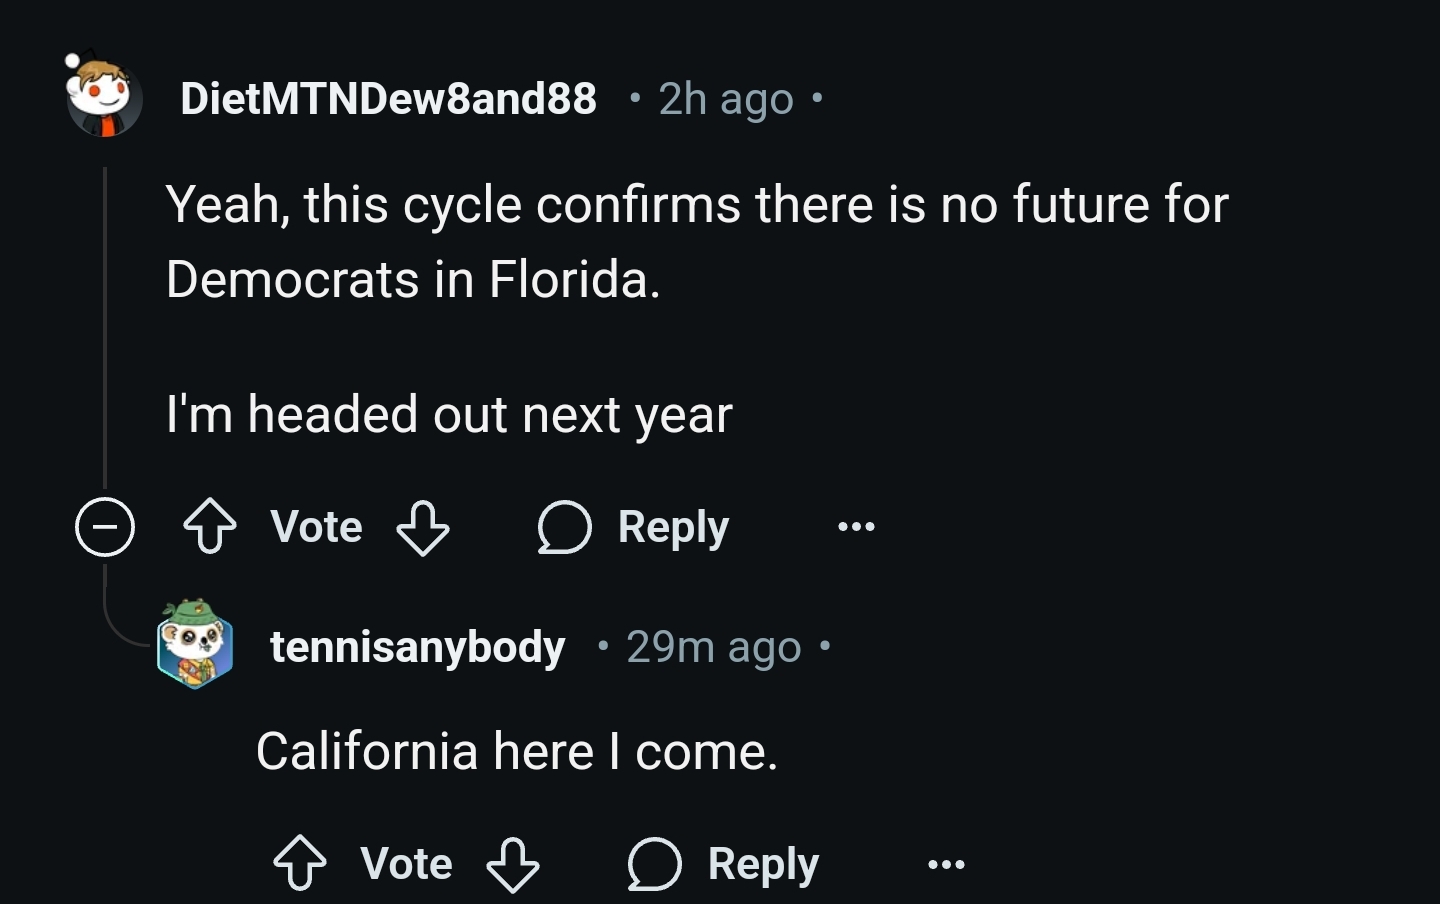The image size is (1440, 904).
Task: Select the "California here I come." comment text
Action: pyautogui.click(x=516, y=751)
